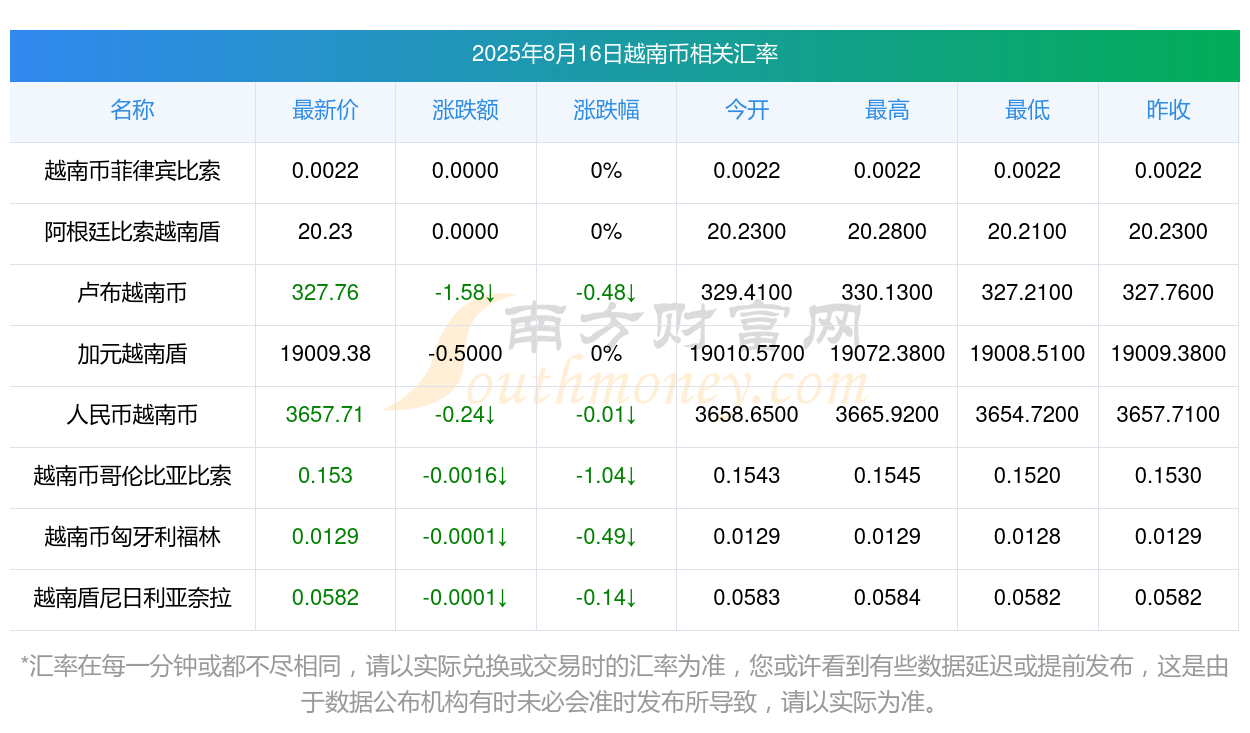Click the opening value 0.0583
The width and height of the screenshot is (1250, 733).
click(x=747, y=598)
